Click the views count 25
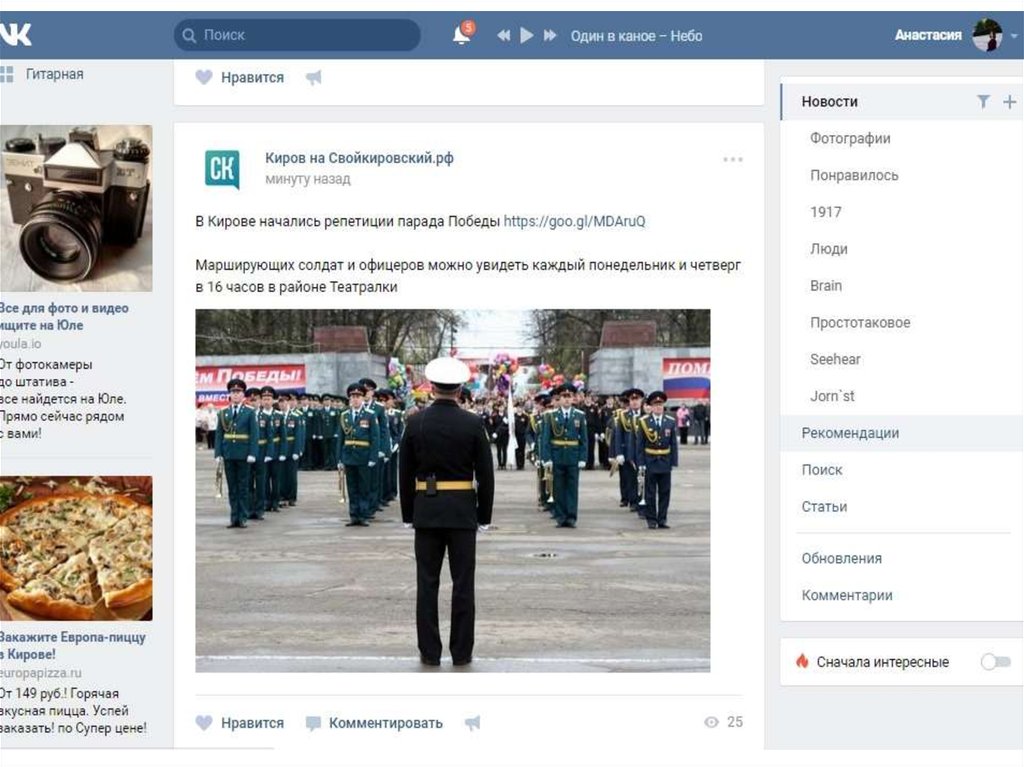Viewport: 1024px width, 767px height. (x=735, y=722)
